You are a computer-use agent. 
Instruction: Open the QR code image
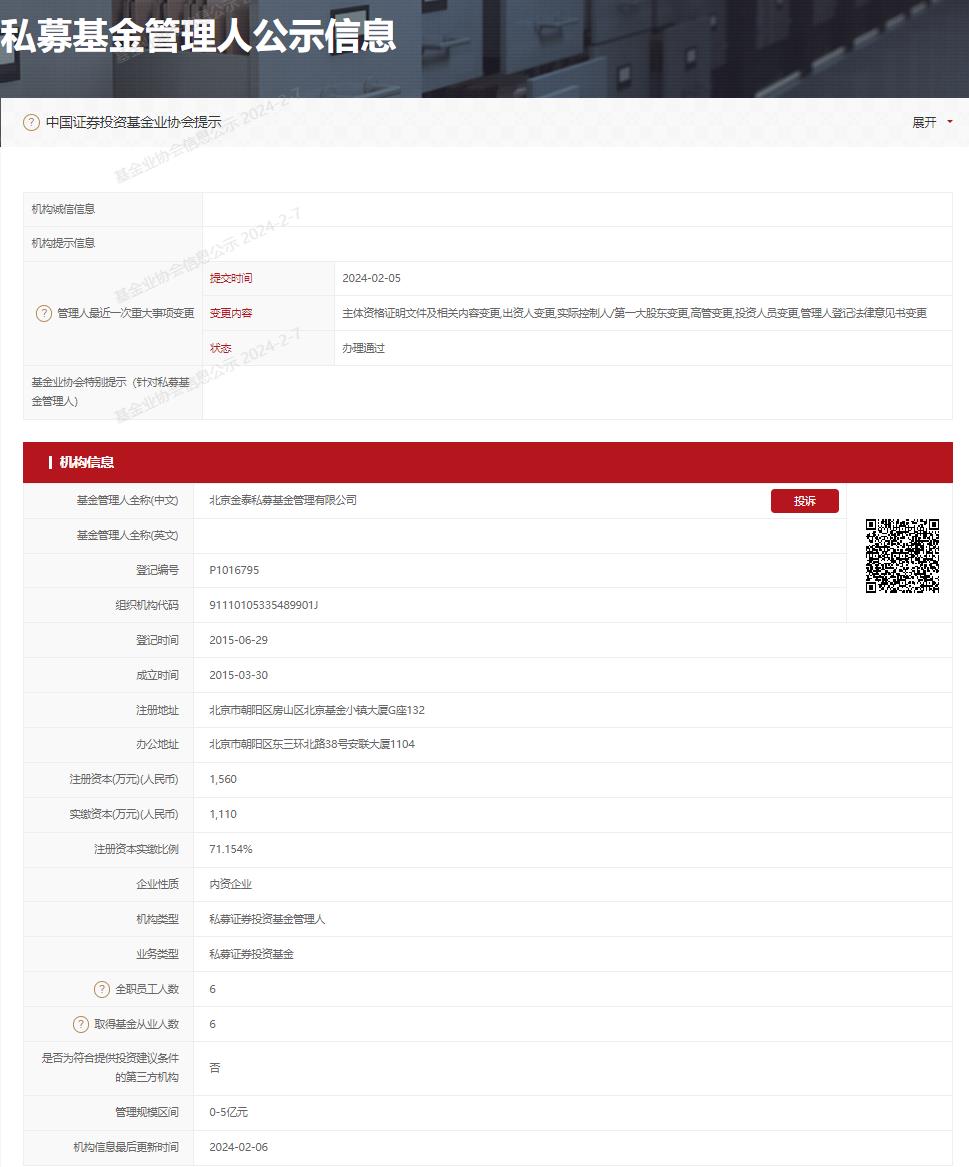[x=902, y=556]
